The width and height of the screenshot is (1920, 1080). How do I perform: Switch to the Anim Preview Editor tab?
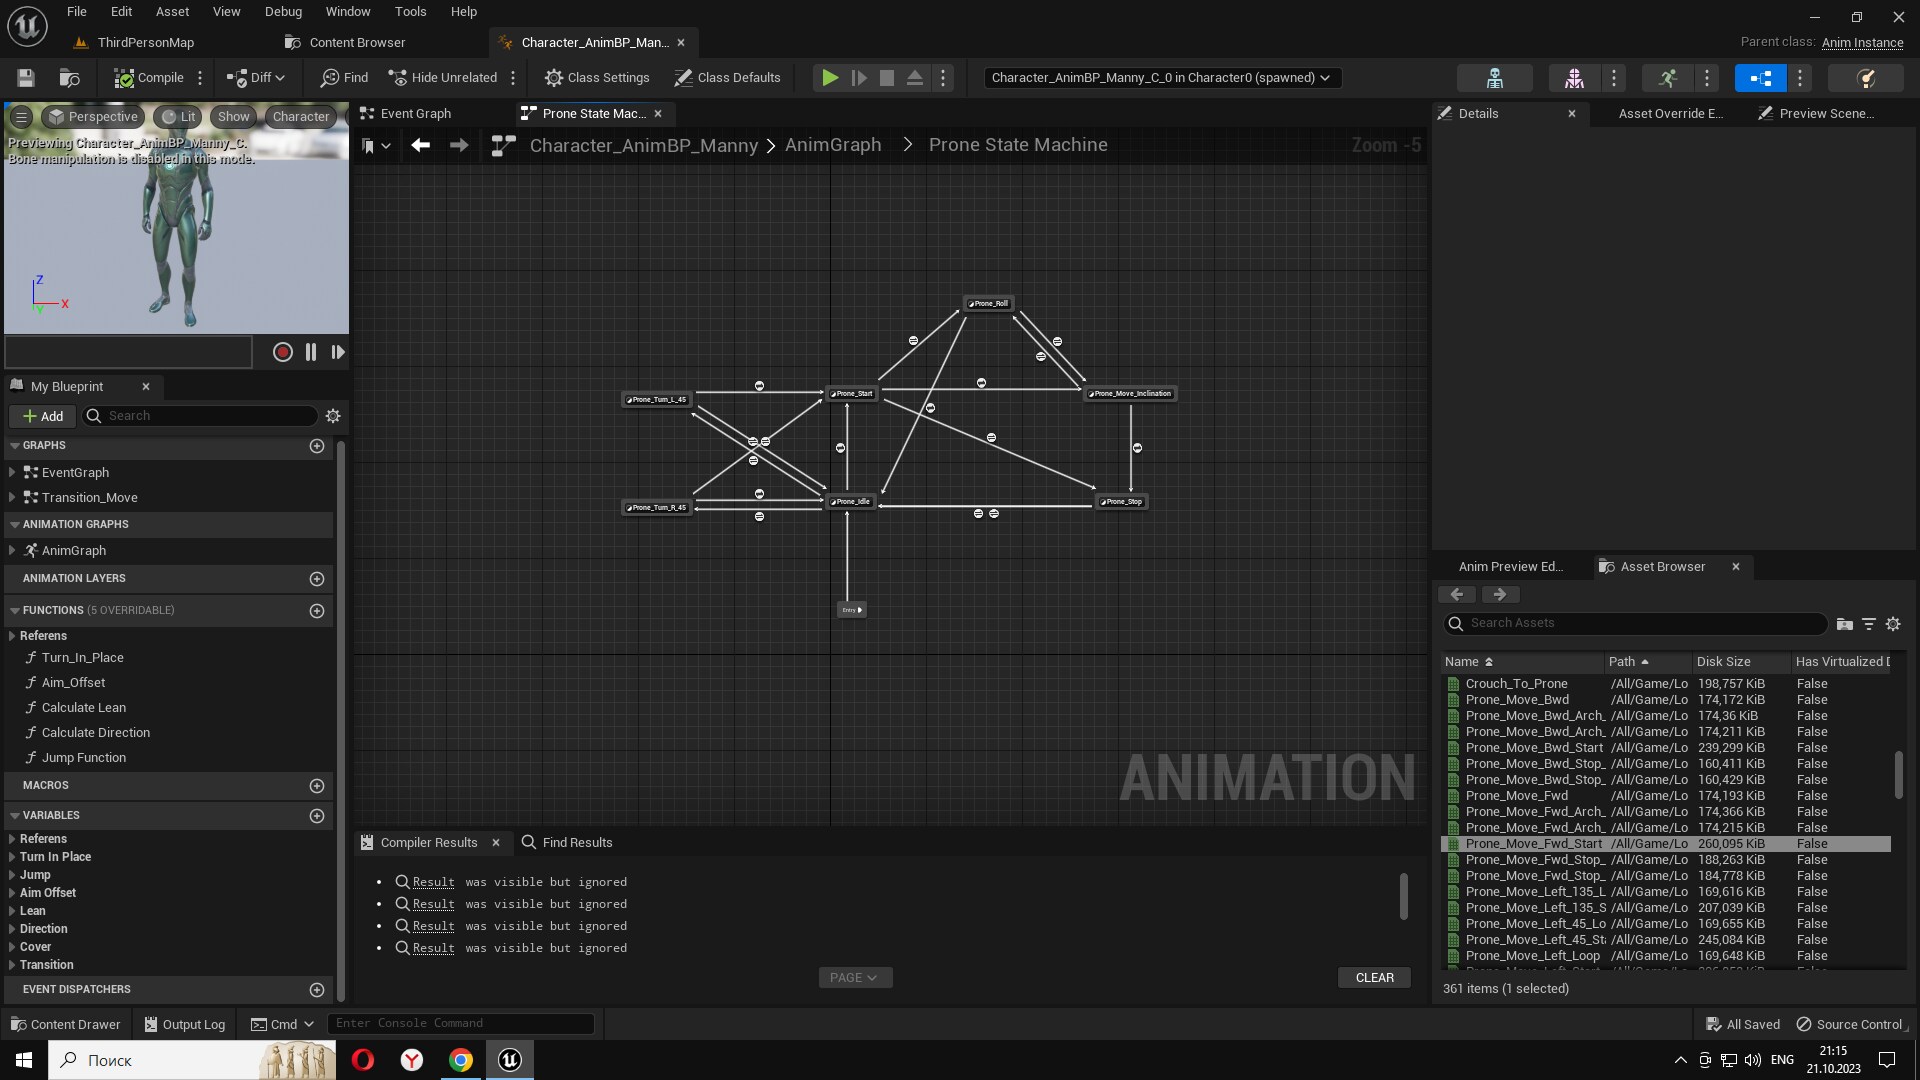tap(1510, 566)
